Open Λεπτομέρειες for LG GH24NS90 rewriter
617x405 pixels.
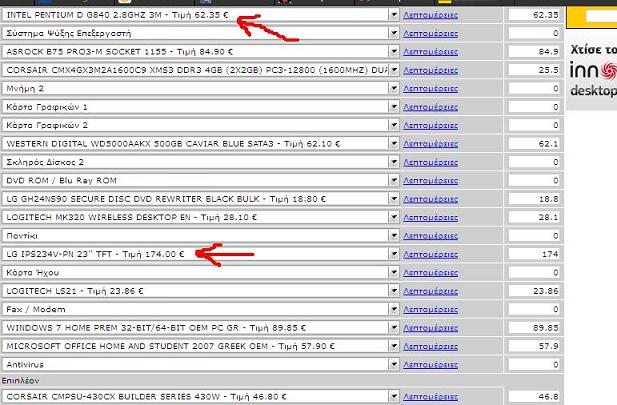[430, 199]
